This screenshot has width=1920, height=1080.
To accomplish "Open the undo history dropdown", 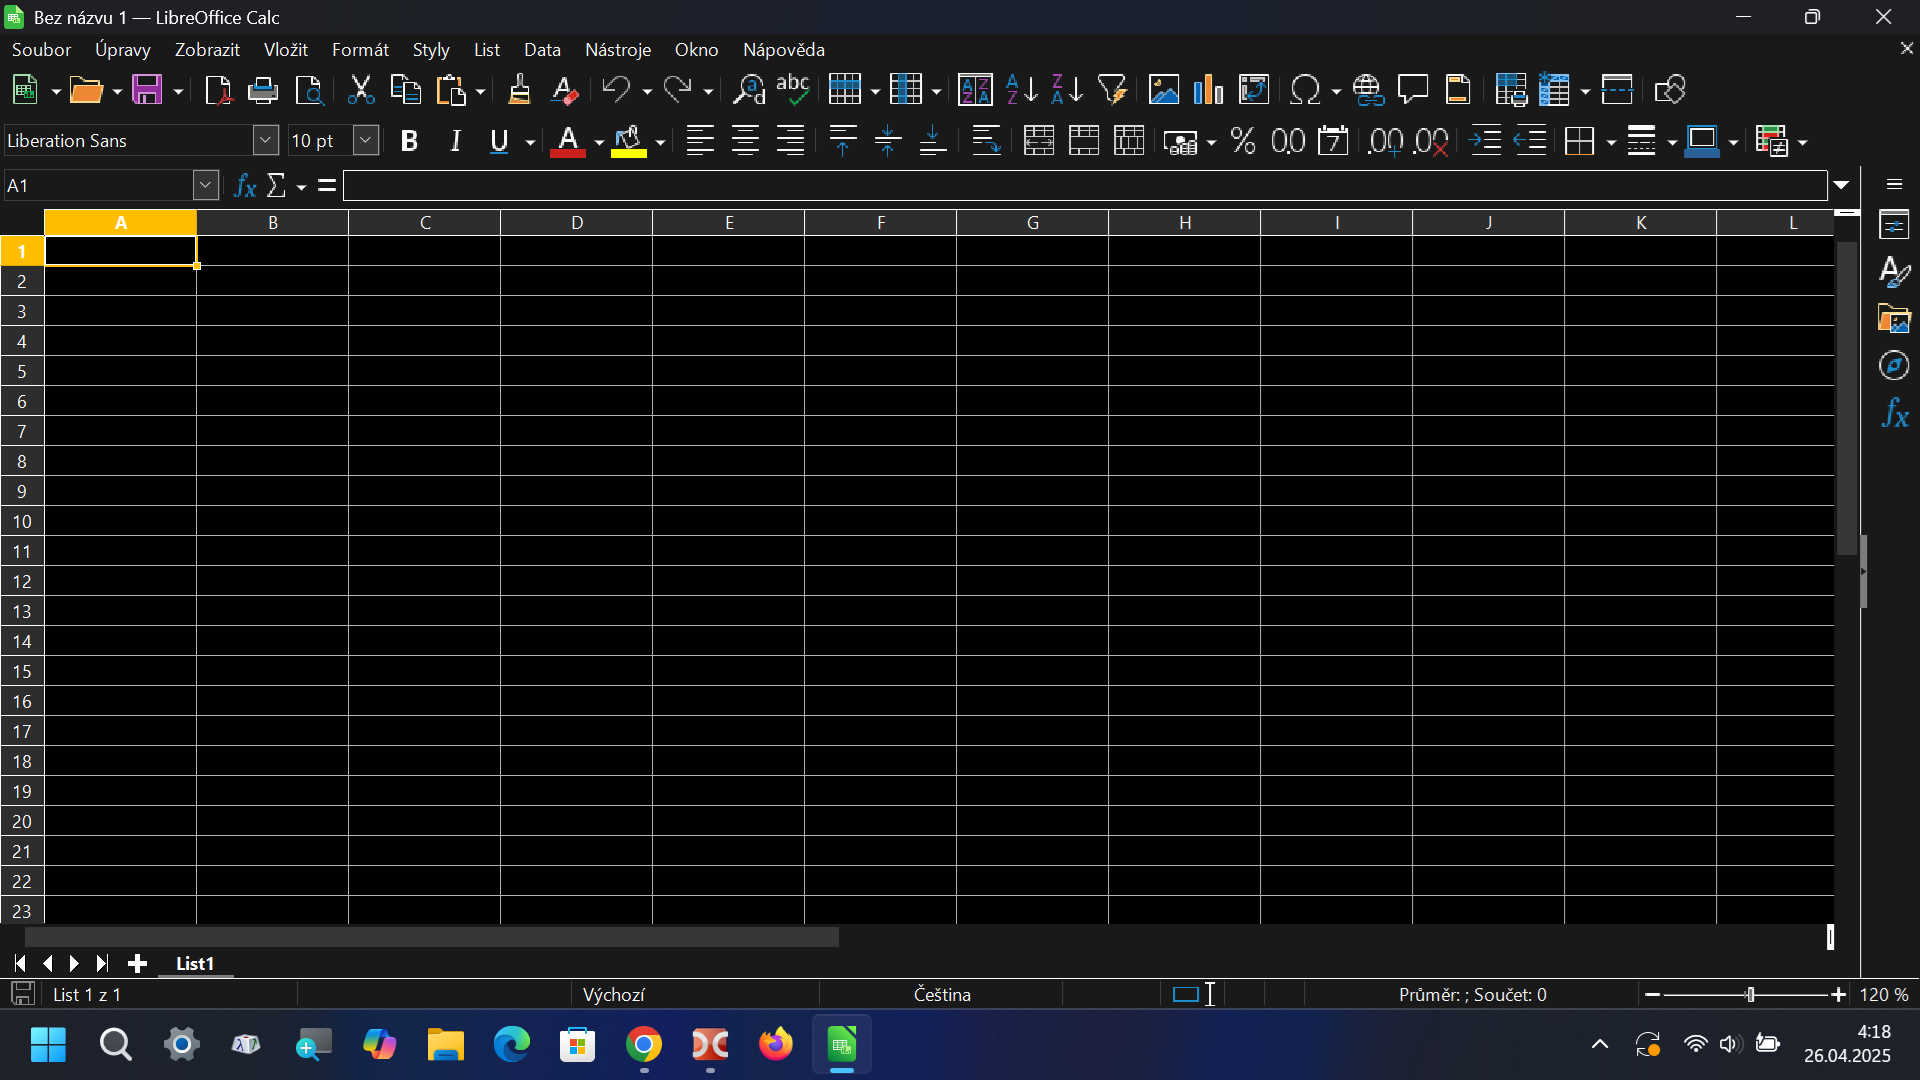I will 647,92.
